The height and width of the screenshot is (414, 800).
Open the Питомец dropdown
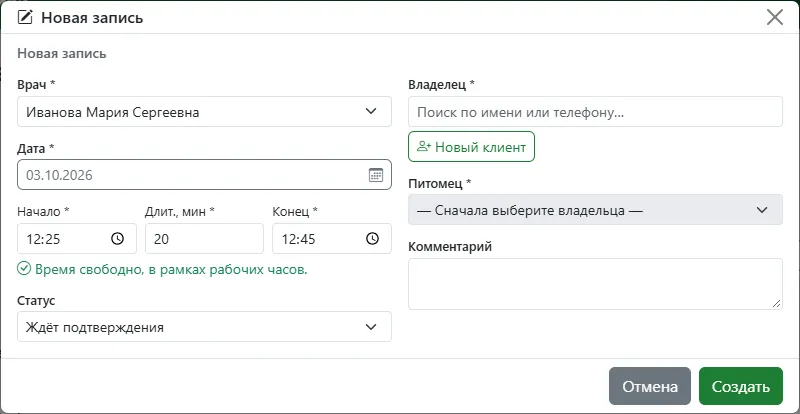point(595,210)
